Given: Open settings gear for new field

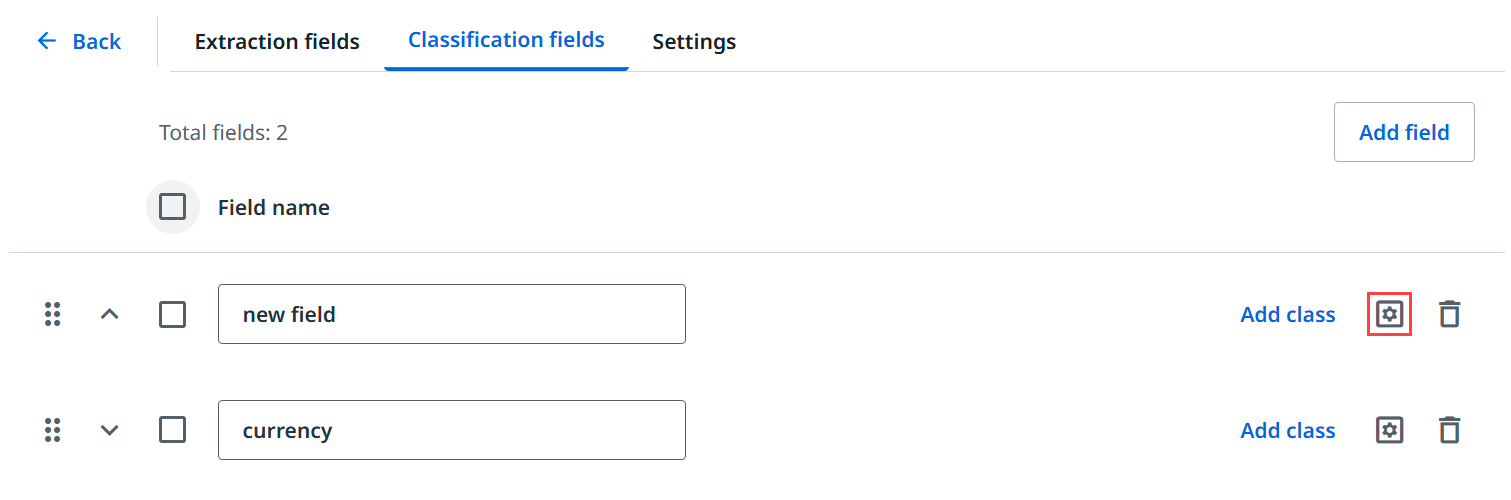Looking at the screenshot, I should tap(1389, 314).
